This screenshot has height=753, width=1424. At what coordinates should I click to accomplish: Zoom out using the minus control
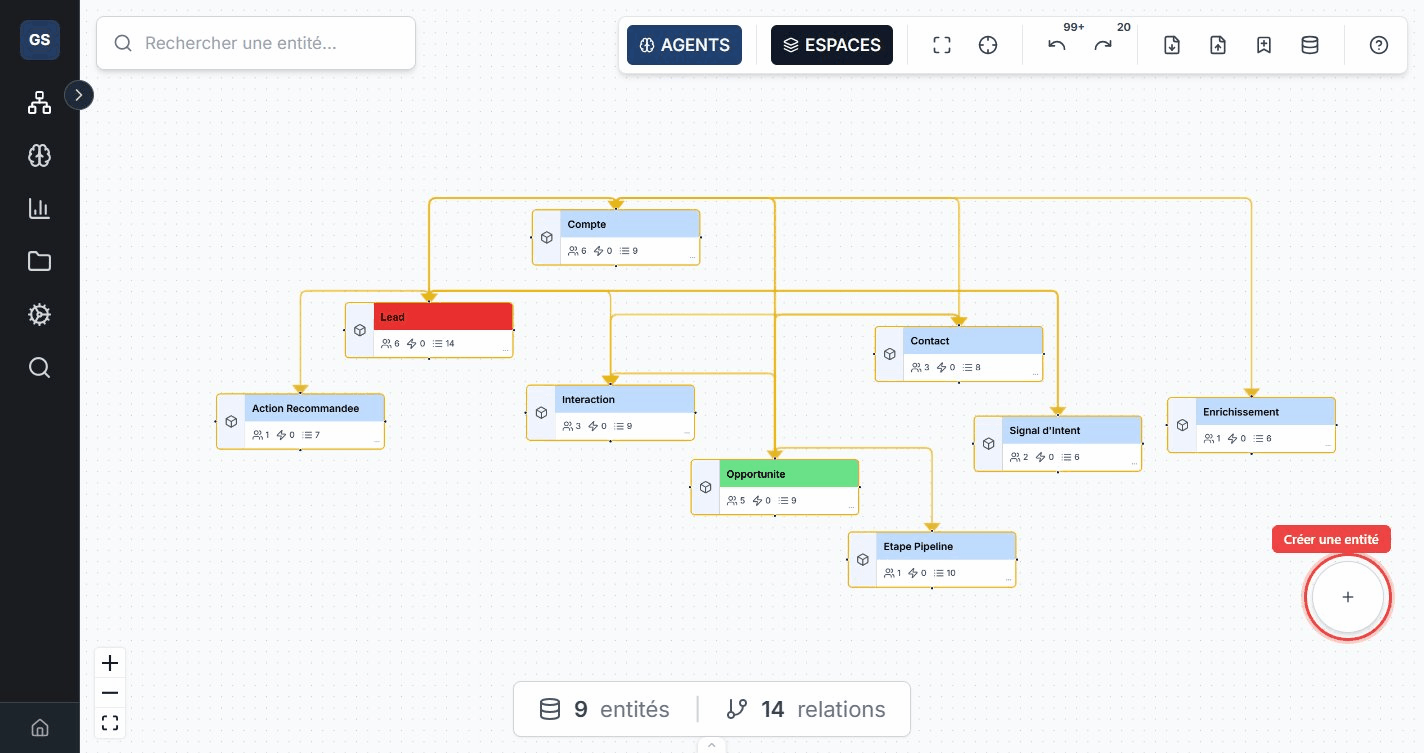[x=110, y=693]
